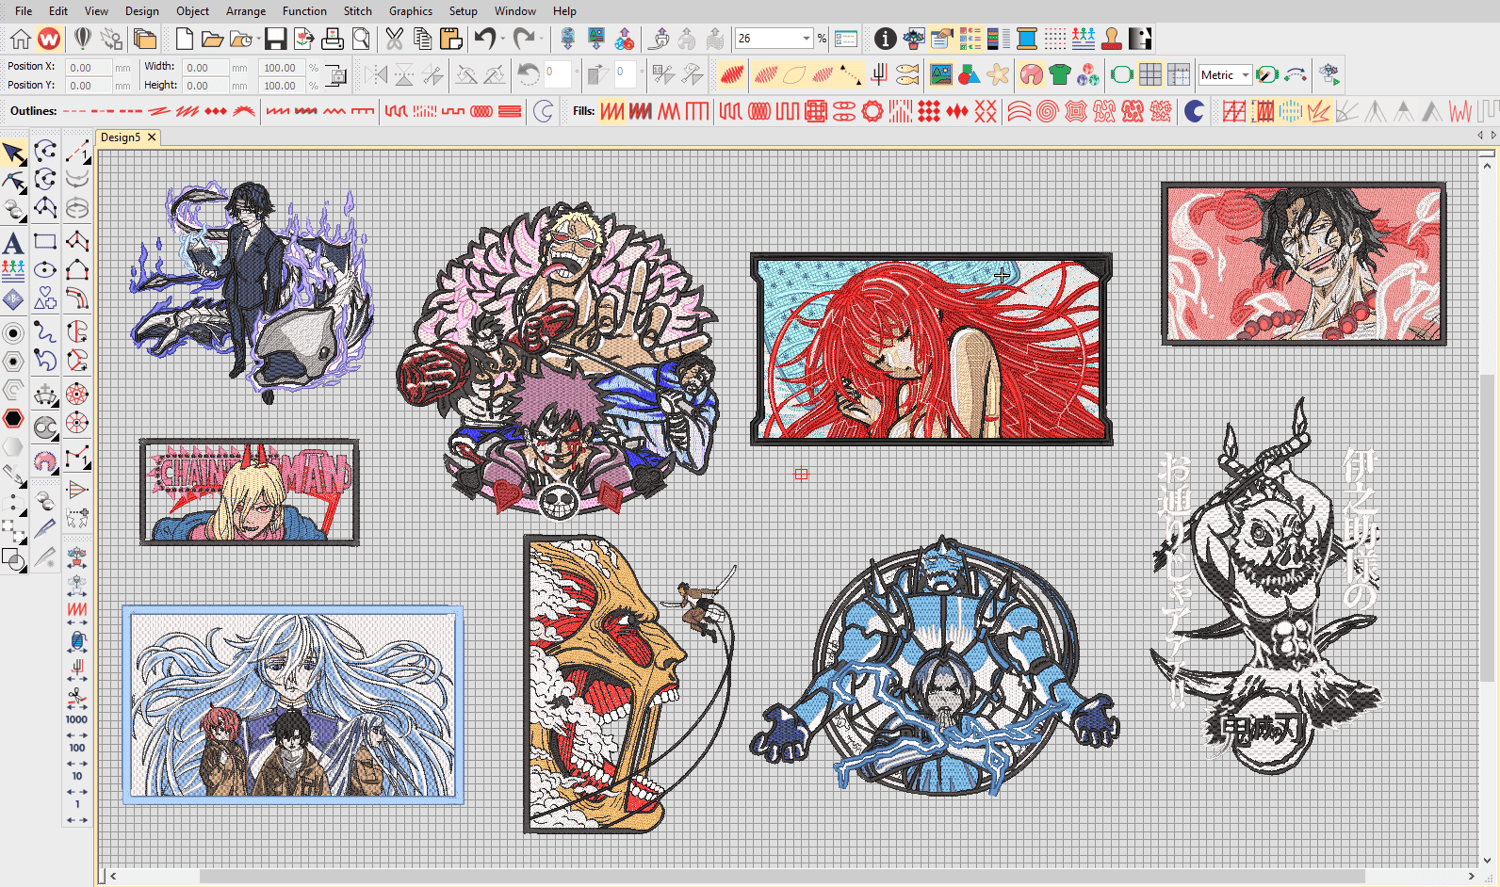Select the Lettering A tool
The image size is (1500, 887).
(14, 242)
